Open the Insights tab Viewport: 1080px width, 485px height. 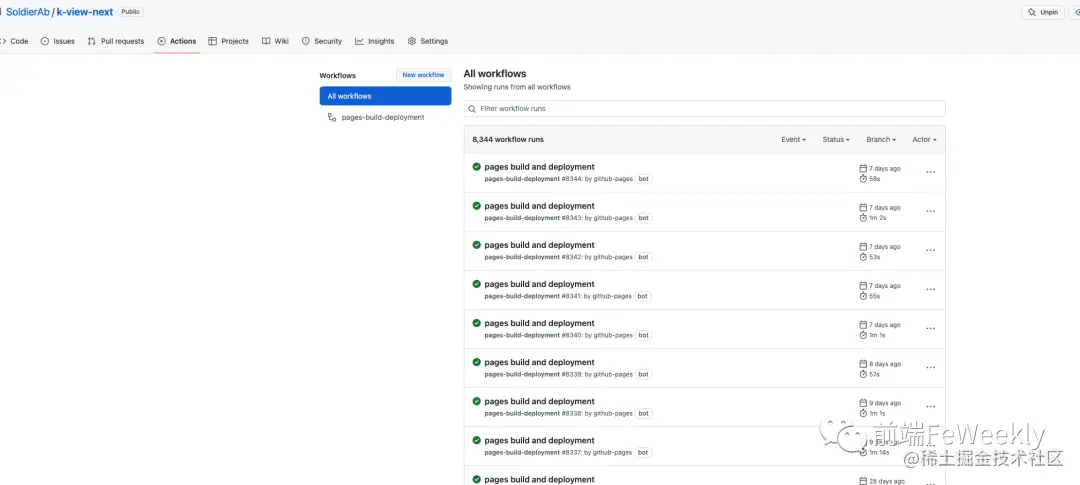(x=375, y=41)
